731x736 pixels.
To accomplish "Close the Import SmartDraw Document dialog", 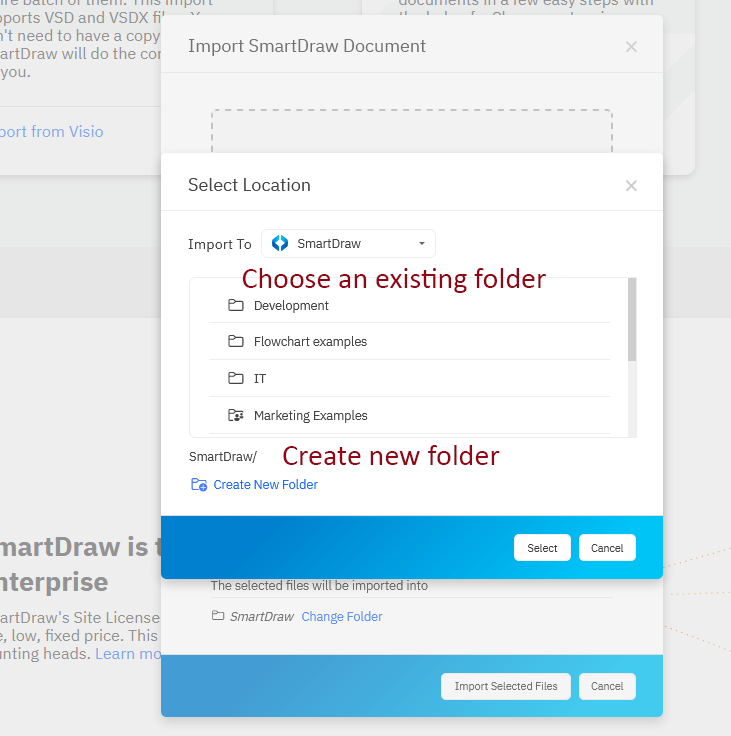I will [631, 46].
